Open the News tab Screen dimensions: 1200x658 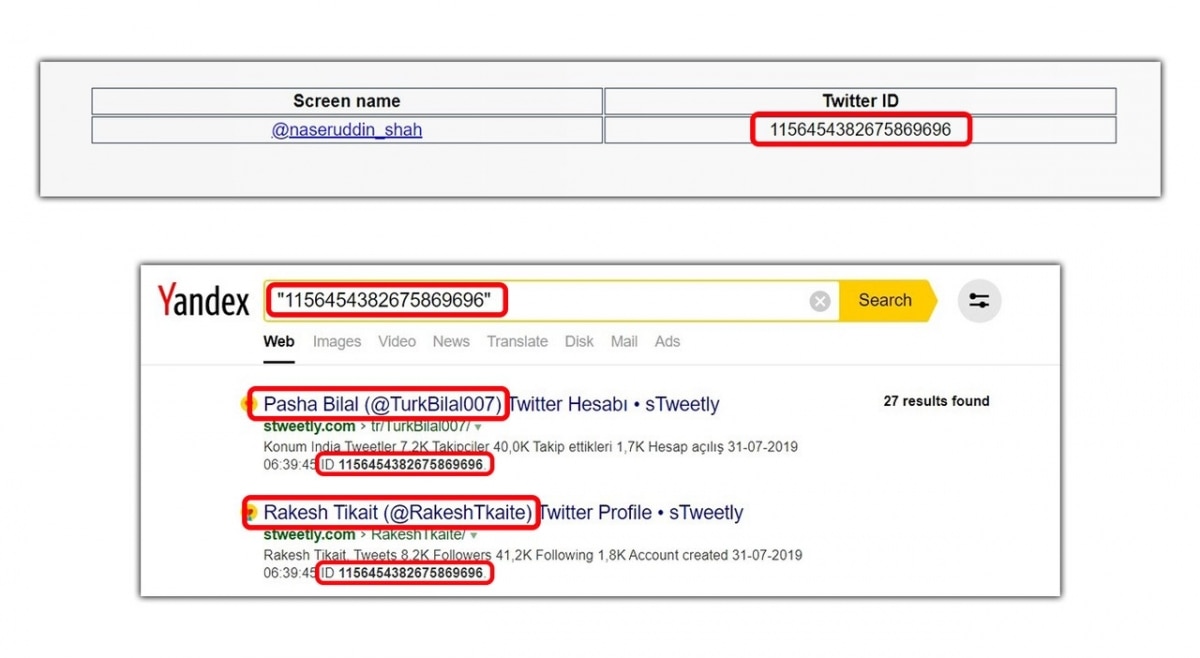tap(451, 341)
